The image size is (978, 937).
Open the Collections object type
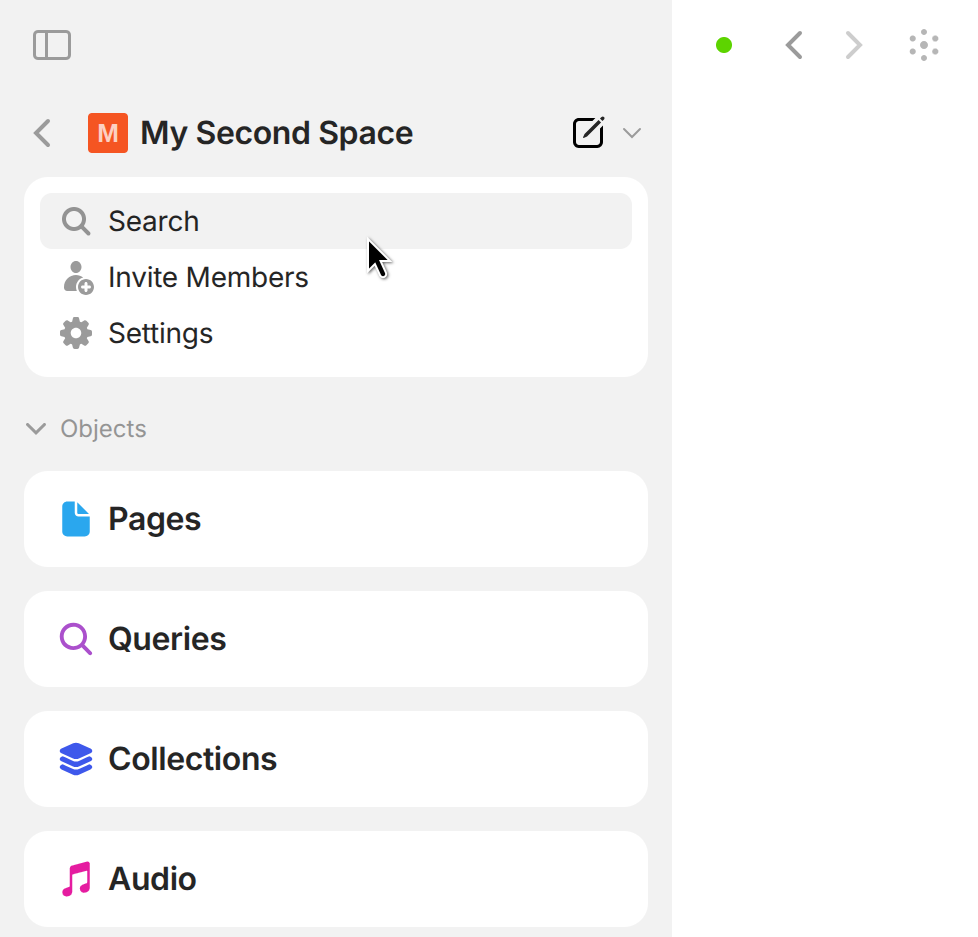point(335,759)
